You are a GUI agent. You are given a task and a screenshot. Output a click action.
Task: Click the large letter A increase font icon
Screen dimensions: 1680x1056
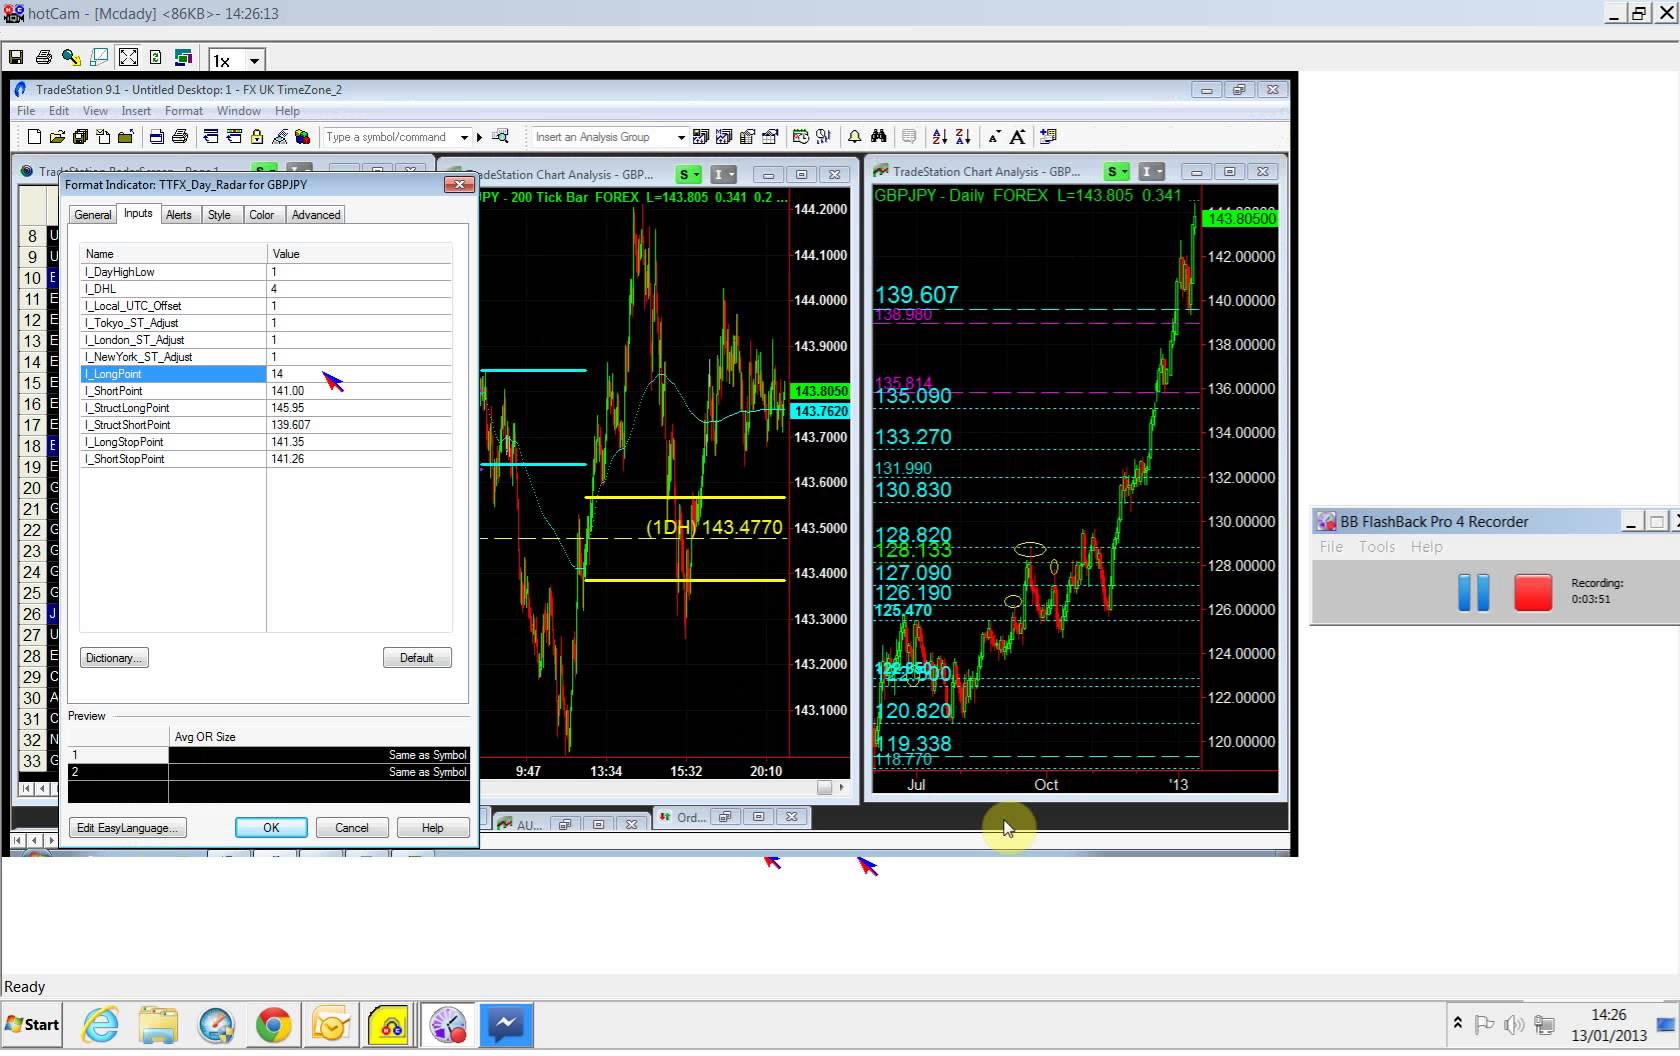[x=1017, y=137]
